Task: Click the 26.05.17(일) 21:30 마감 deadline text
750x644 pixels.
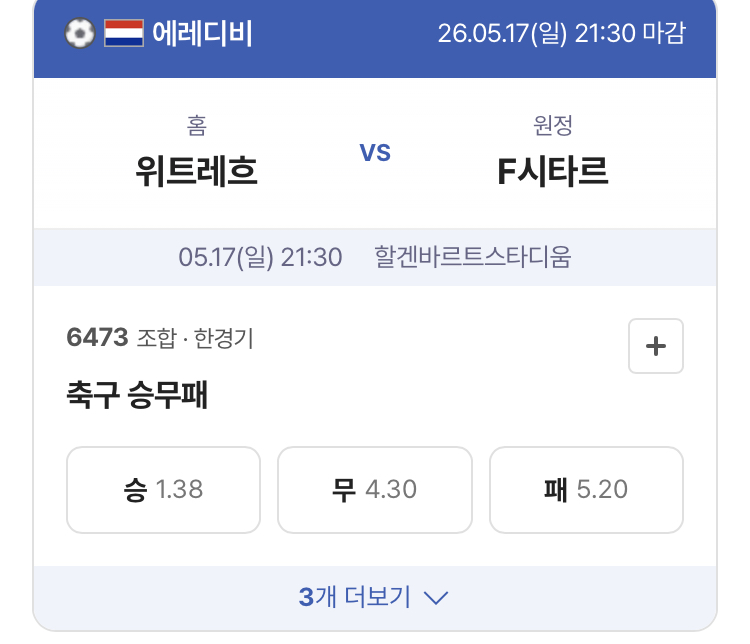Action: pos(562,33)
